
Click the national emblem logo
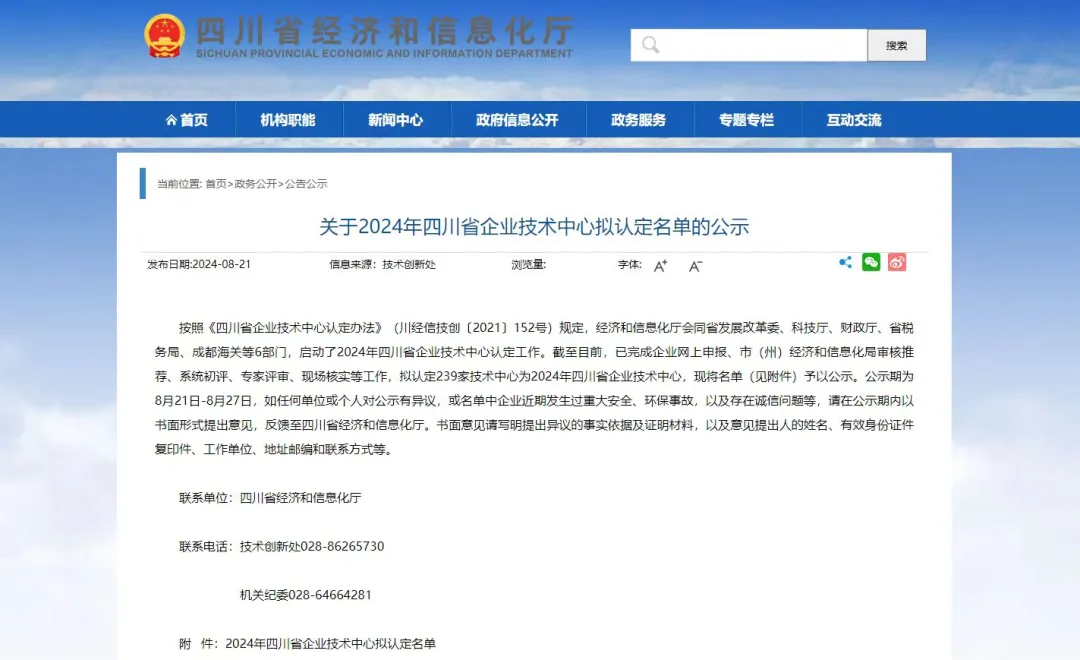(x=164, y=36)
